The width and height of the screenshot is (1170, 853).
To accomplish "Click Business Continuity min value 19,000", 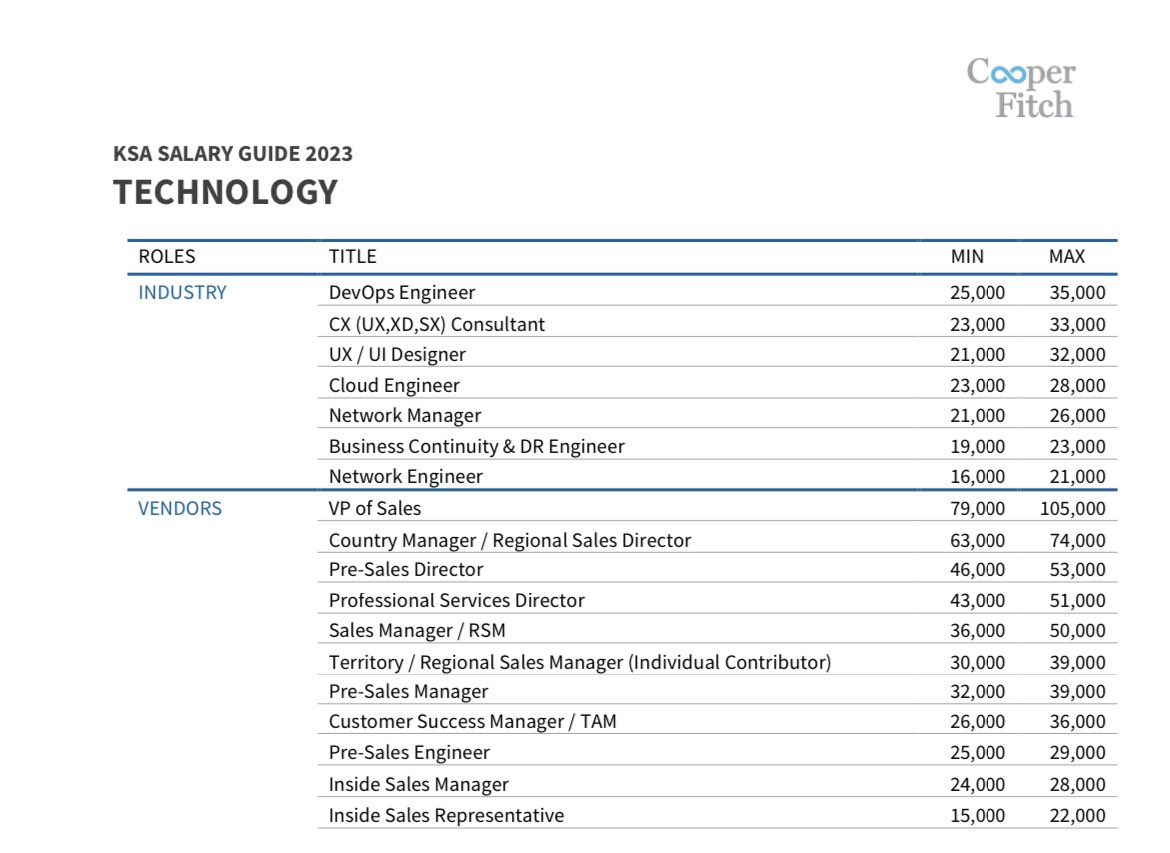I will [977, 446].
